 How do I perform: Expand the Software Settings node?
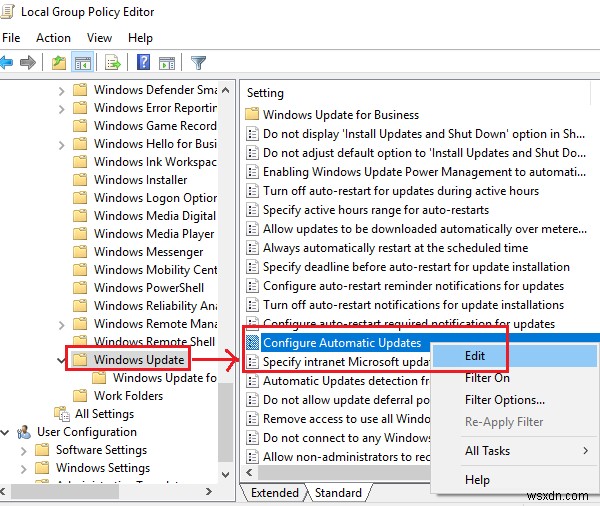pyautogui.click(x=24, y=451)
